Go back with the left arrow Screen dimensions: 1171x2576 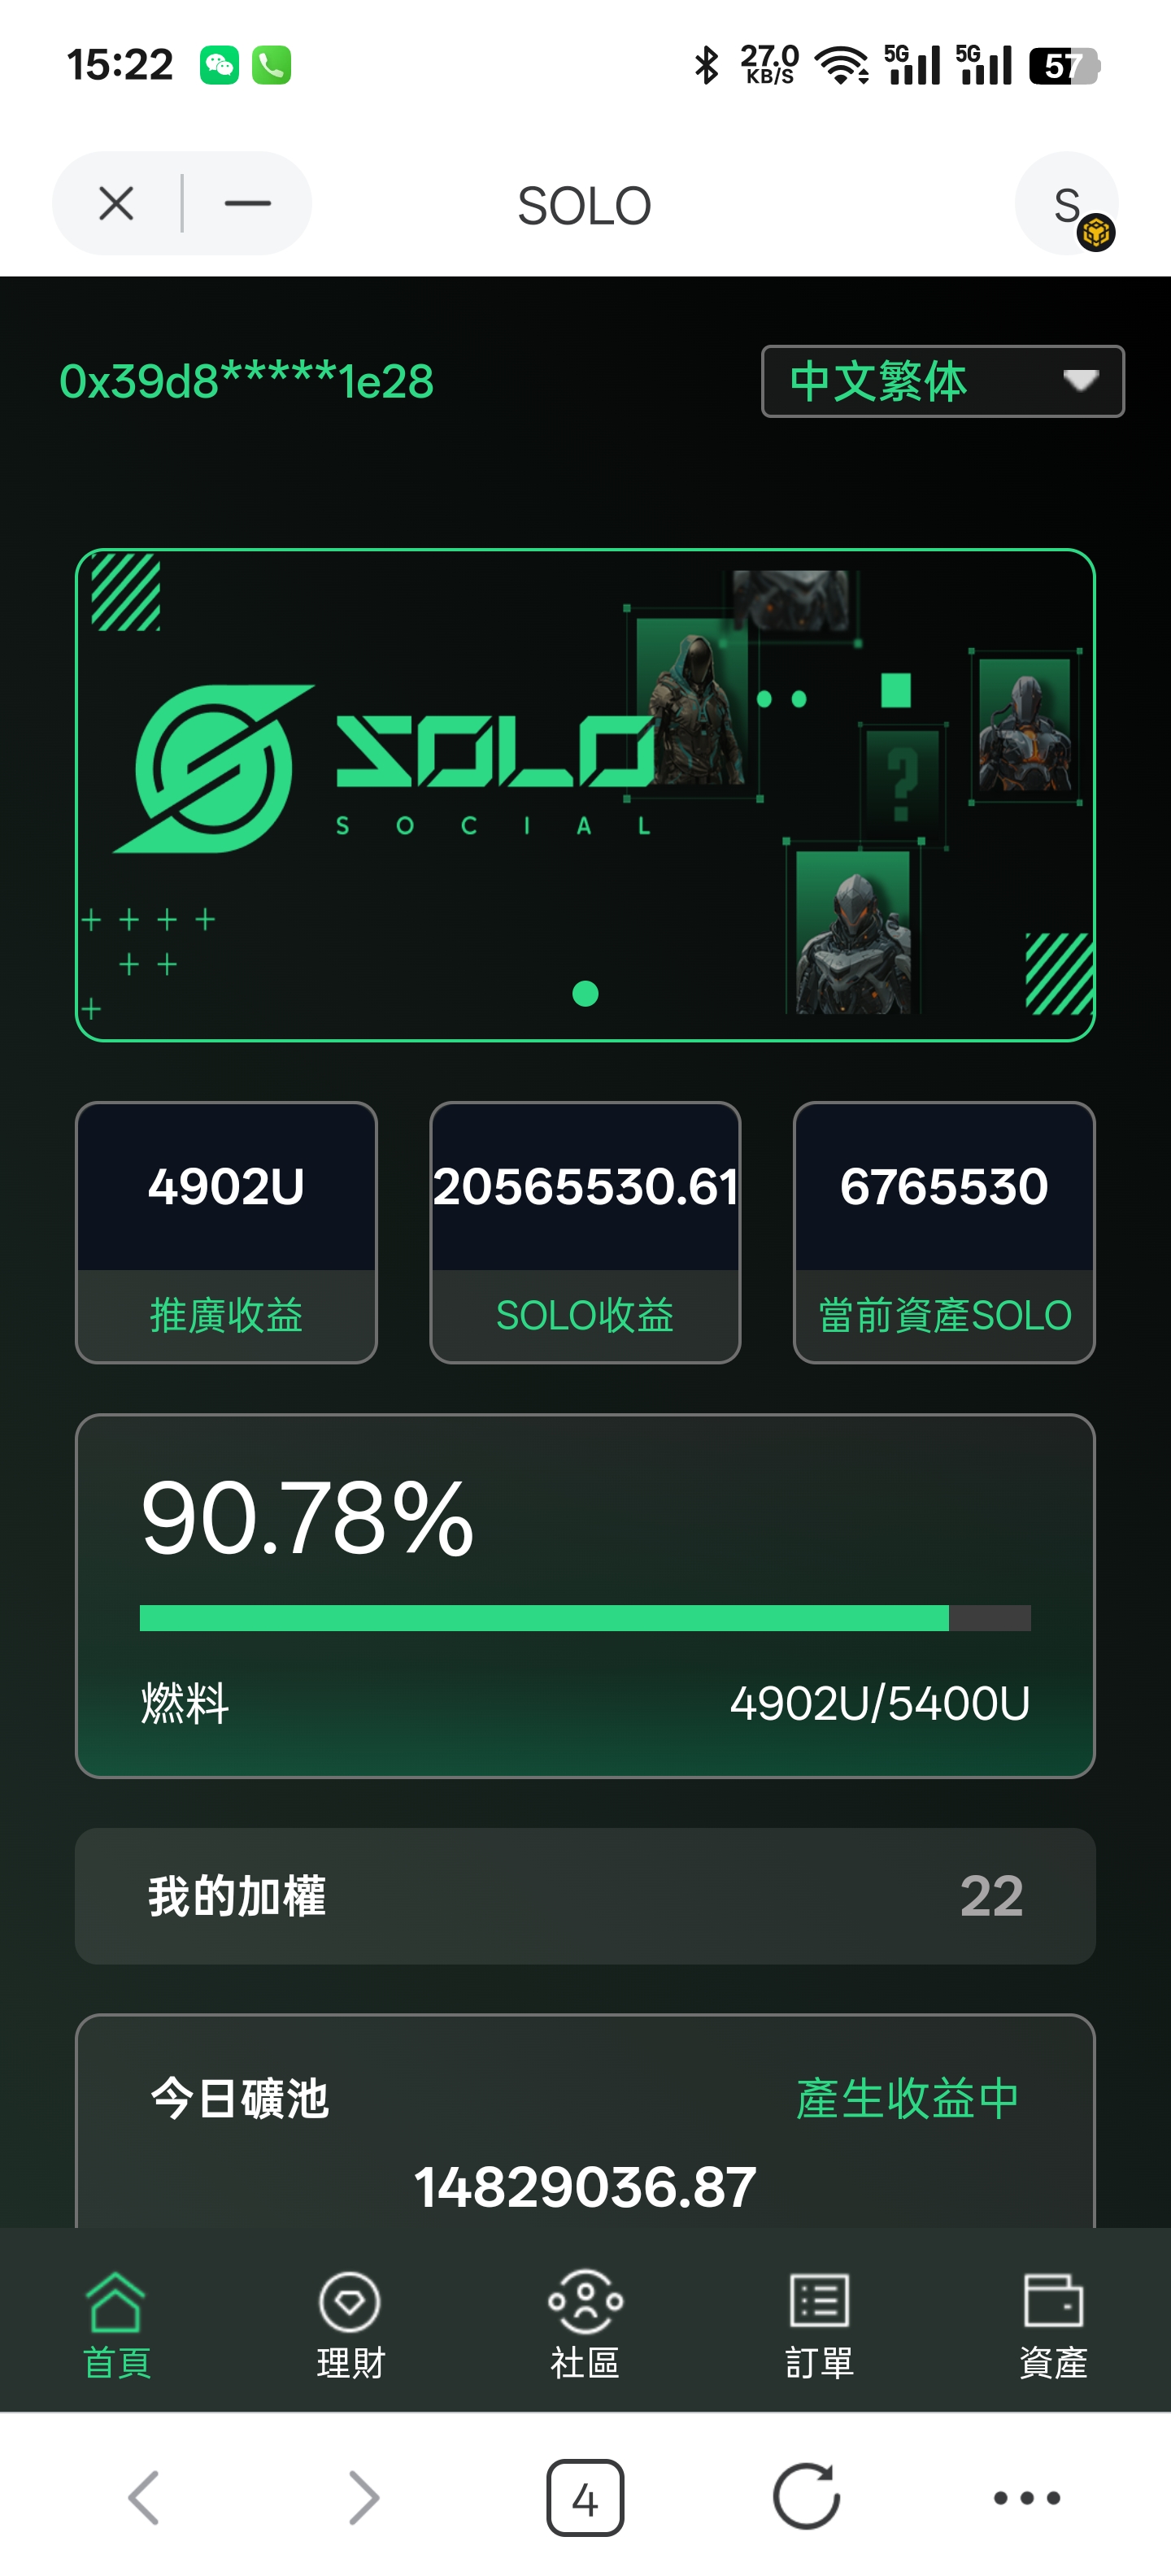tap(144, 2497)
